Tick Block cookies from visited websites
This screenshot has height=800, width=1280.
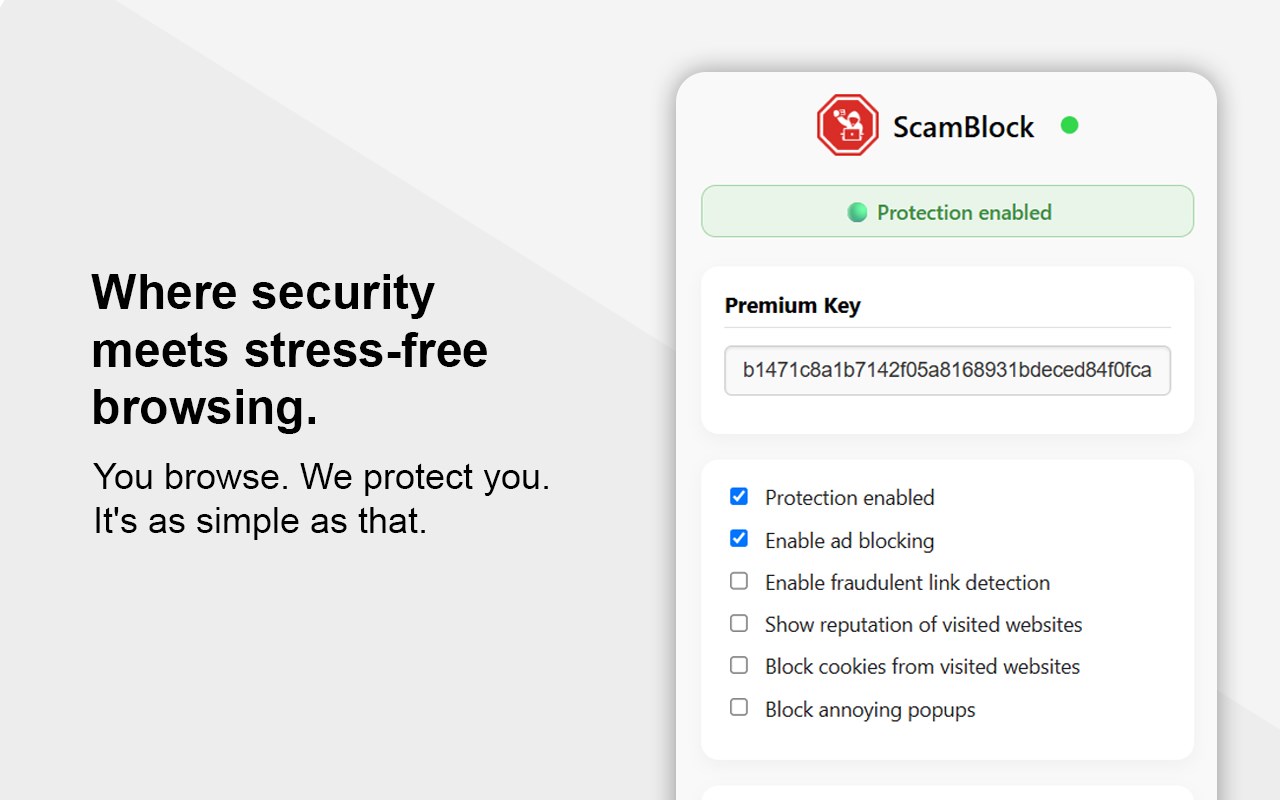click(x=739, y=665)
